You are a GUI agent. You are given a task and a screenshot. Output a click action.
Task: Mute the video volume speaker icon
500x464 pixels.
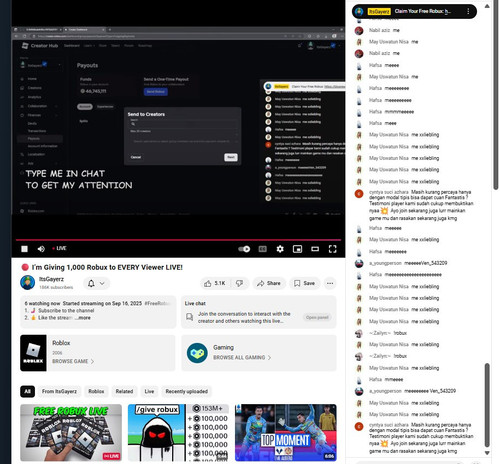pyautogui.click(x=41, y=249)
